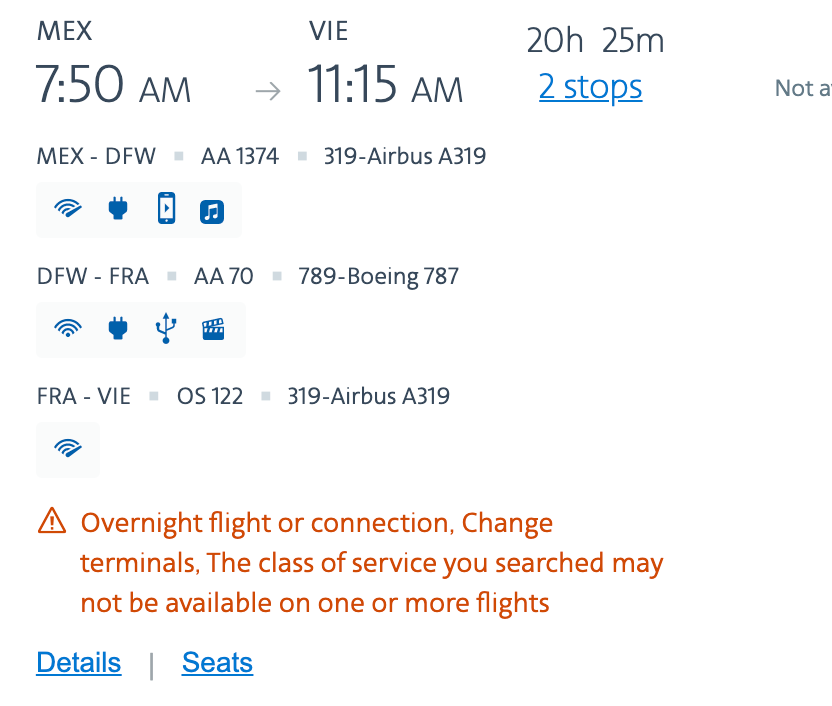Click the overnight flight warning message
The height and width of the screenshot is (706, 832).
pyautogui.click(x=371, y=563)
